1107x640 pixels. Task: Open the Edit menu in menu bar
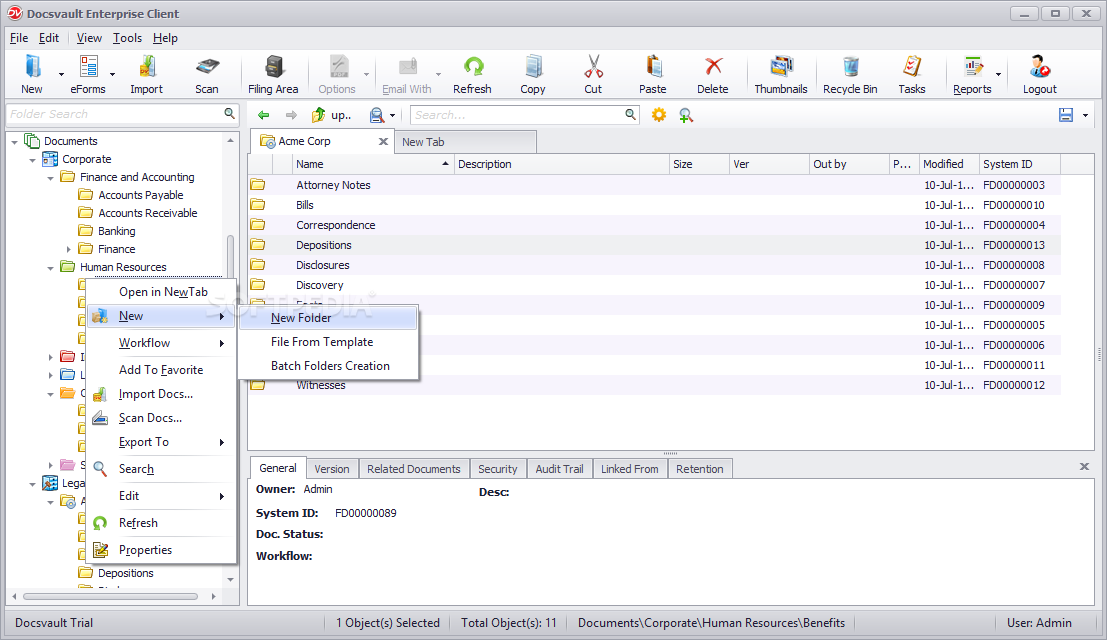coord(49,38)
